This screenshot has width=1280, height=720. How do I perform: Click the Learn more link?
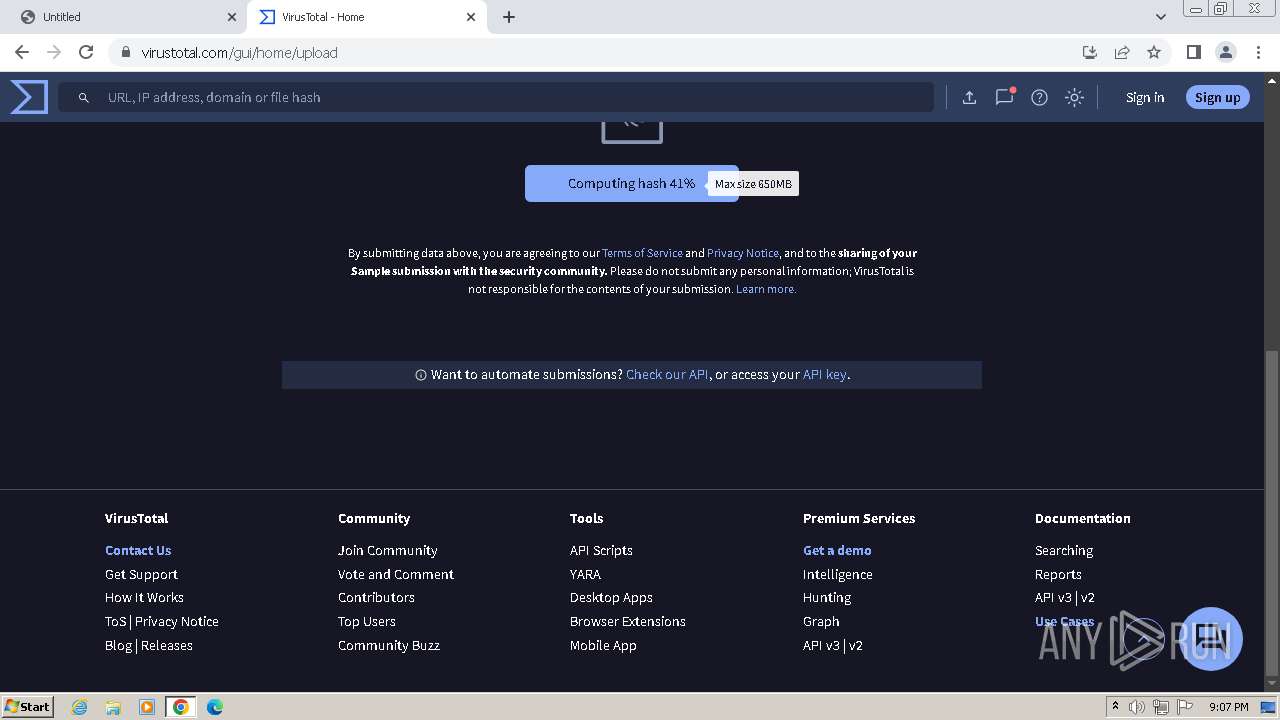pyautogui.click(x=766, y=289)
